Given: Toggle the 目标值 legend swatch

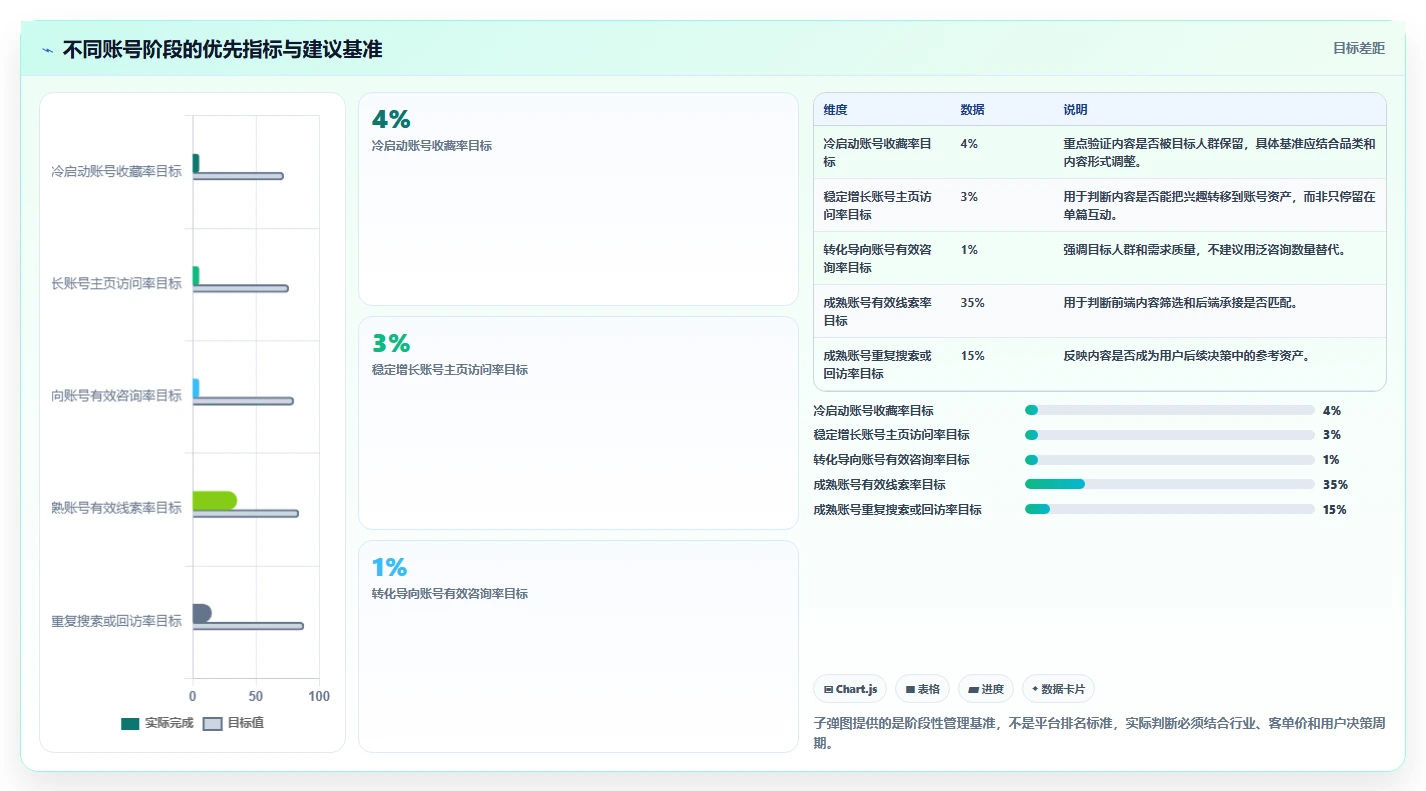Looking at the screenshot, I should [x=212, y=723].
